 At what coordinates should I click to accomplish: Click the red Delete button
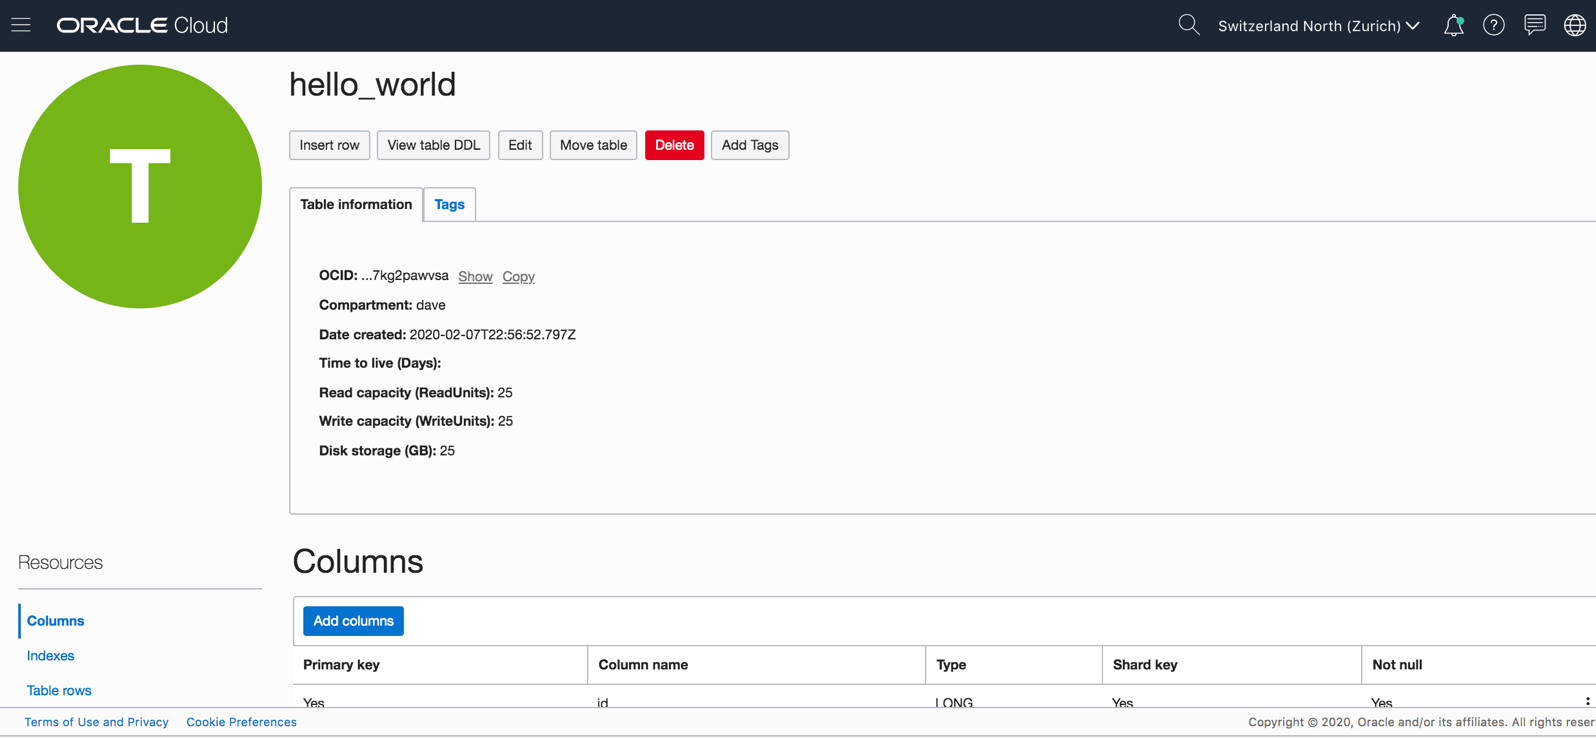point(674,145)
